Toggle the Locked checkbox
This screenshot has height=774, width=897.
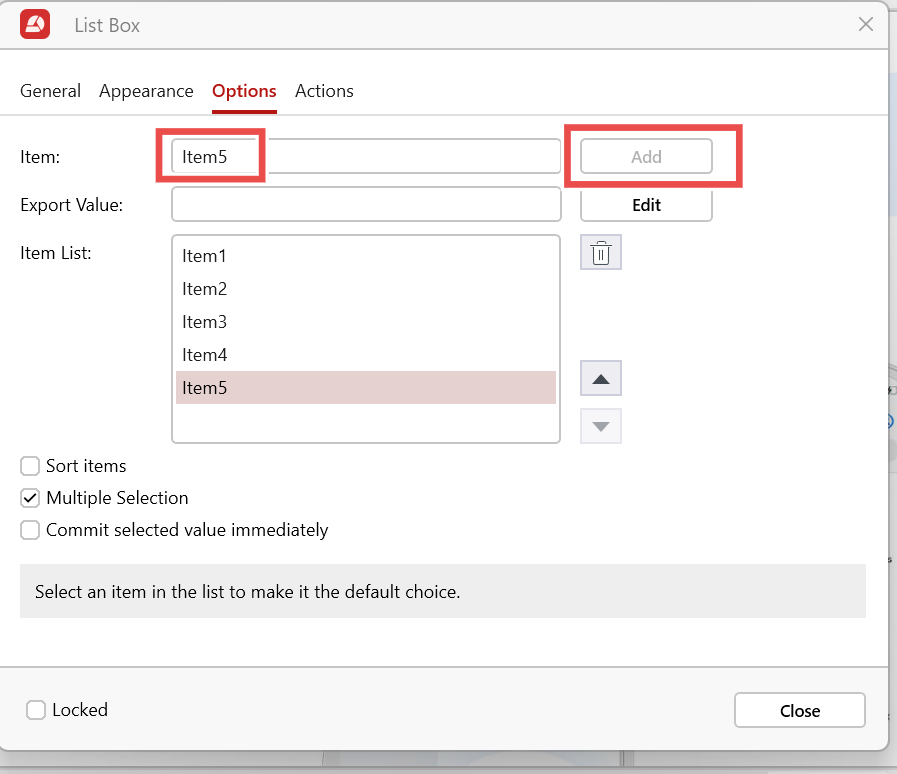coord(36,710)
